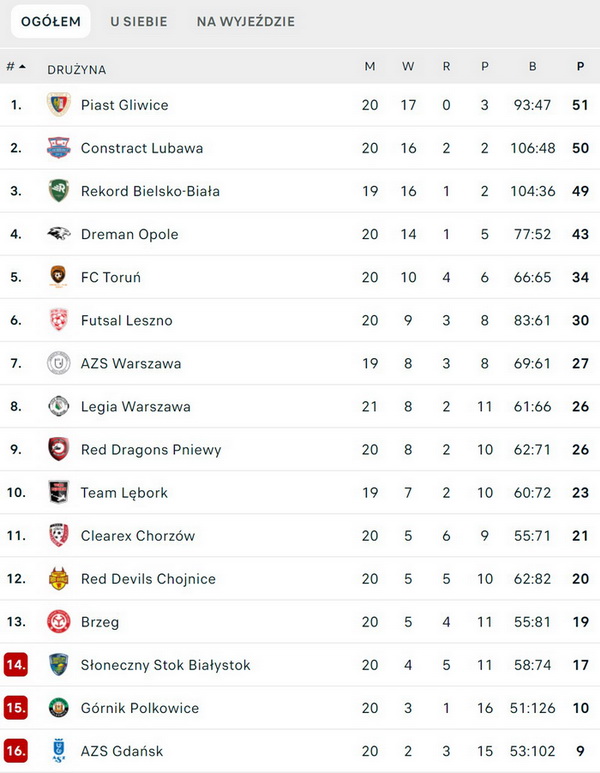The width and height of the screenshot is (600, 773).
Task: Switch to the U SIEBIE tab
Action: pos(139,21)
